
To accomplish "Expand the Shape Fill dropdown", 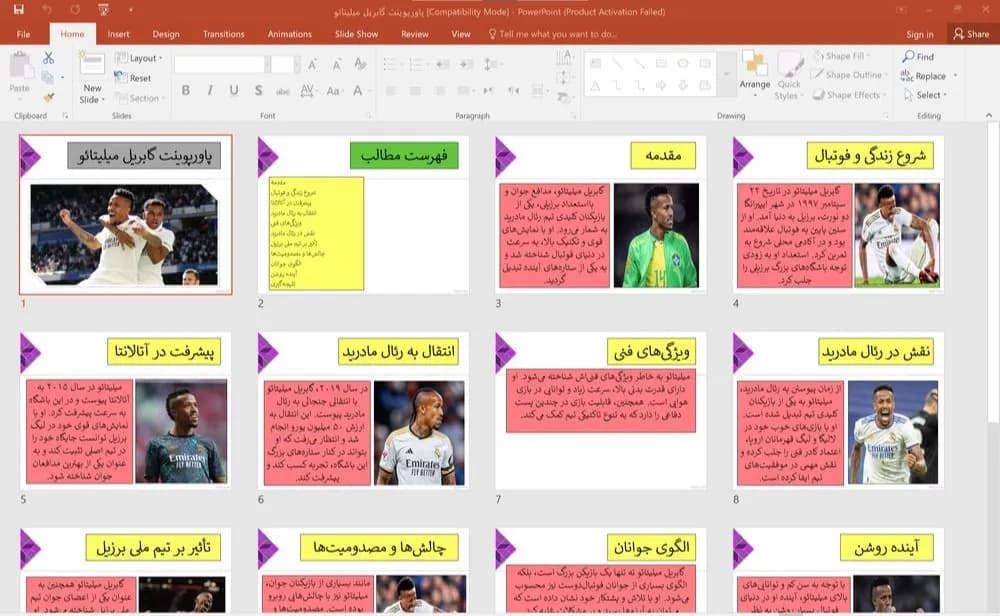I will 842,56.
